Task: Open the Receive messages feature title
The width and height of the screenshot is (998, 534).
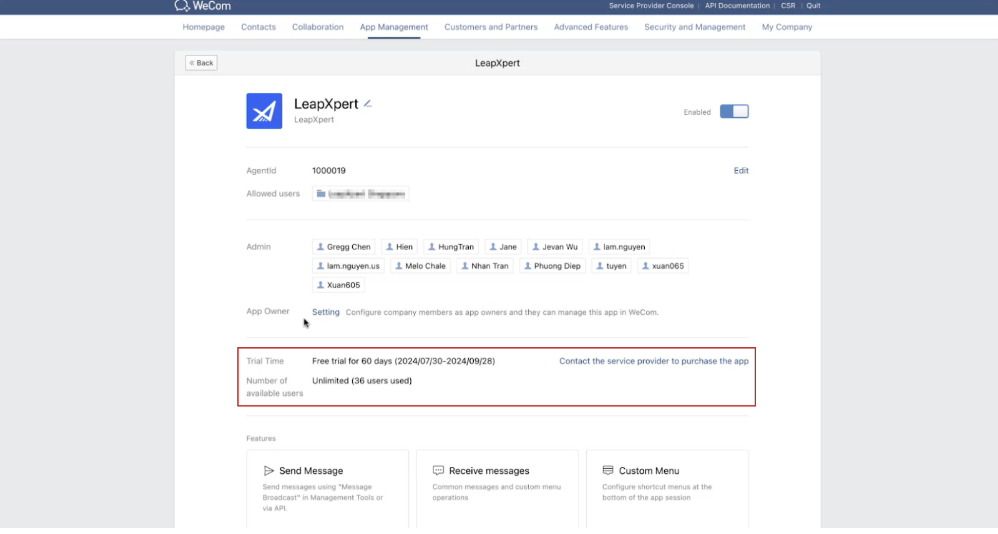Action: (489, 471)
